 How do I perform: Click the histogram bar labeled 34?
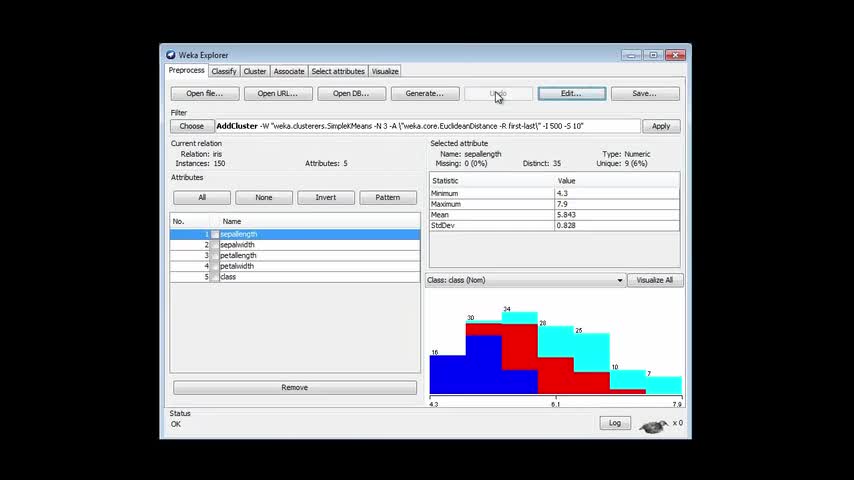[520, 353]
